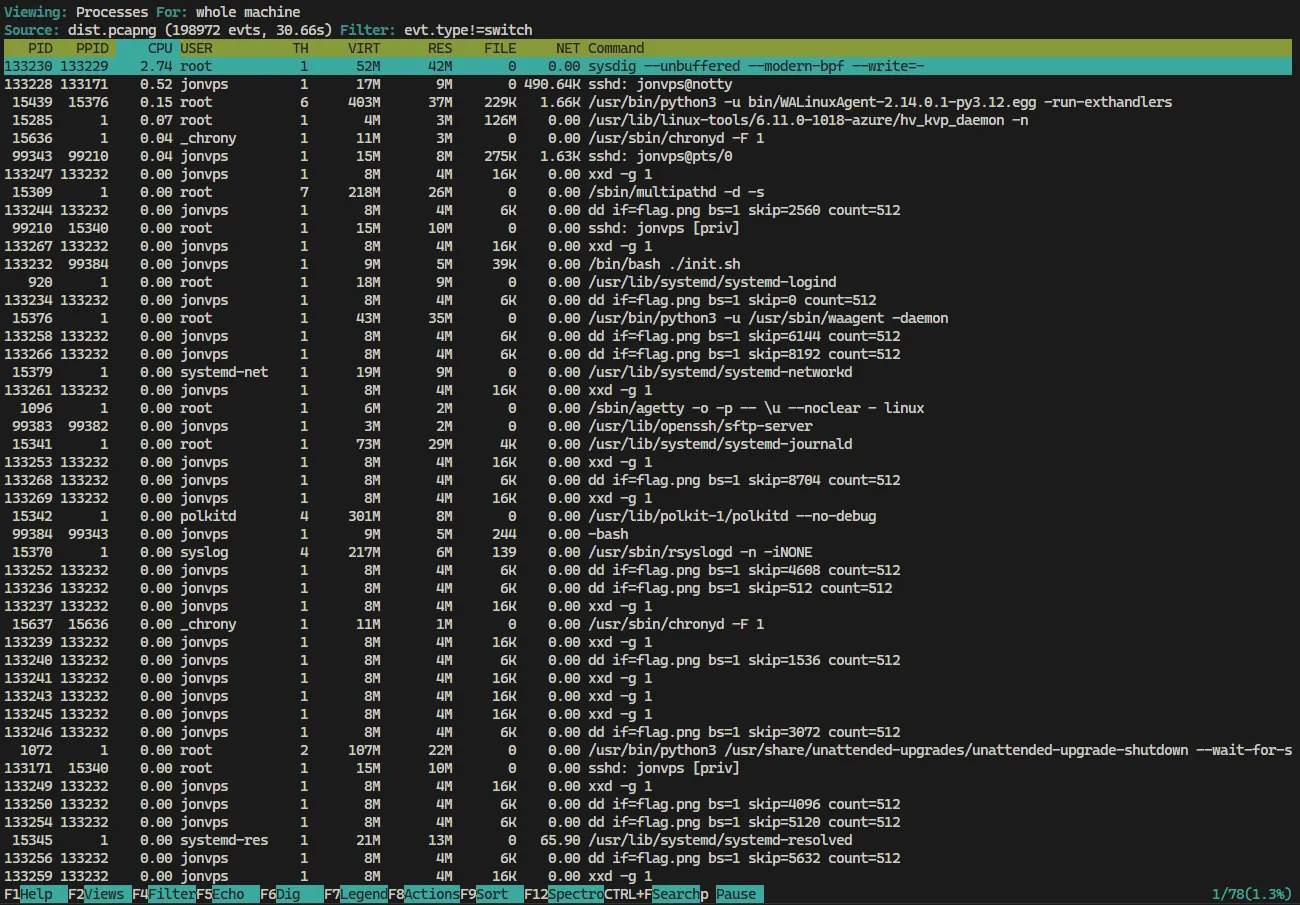The width and height of the screenshot is (1300, 905).
Task: Select the sshd: jonvps@notty row
Action: pyautogui.click(x=648, y=84)
